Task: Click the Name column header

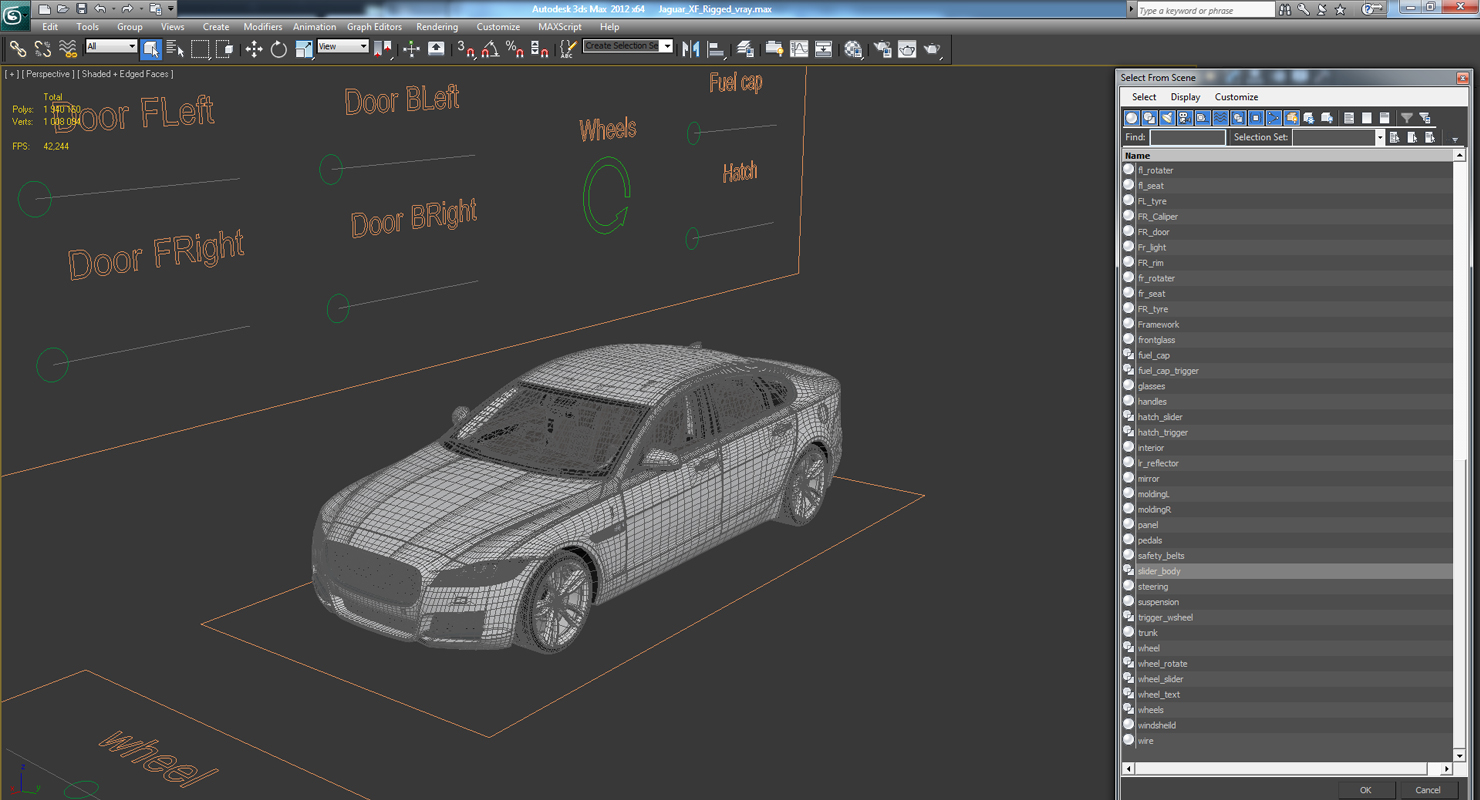Action: tap(1287, 156)
